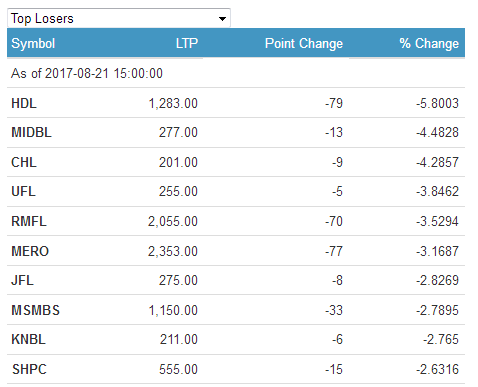The image size is (478, 387).
Task: Open the UFL stock symbol
Action: (23, 192)
